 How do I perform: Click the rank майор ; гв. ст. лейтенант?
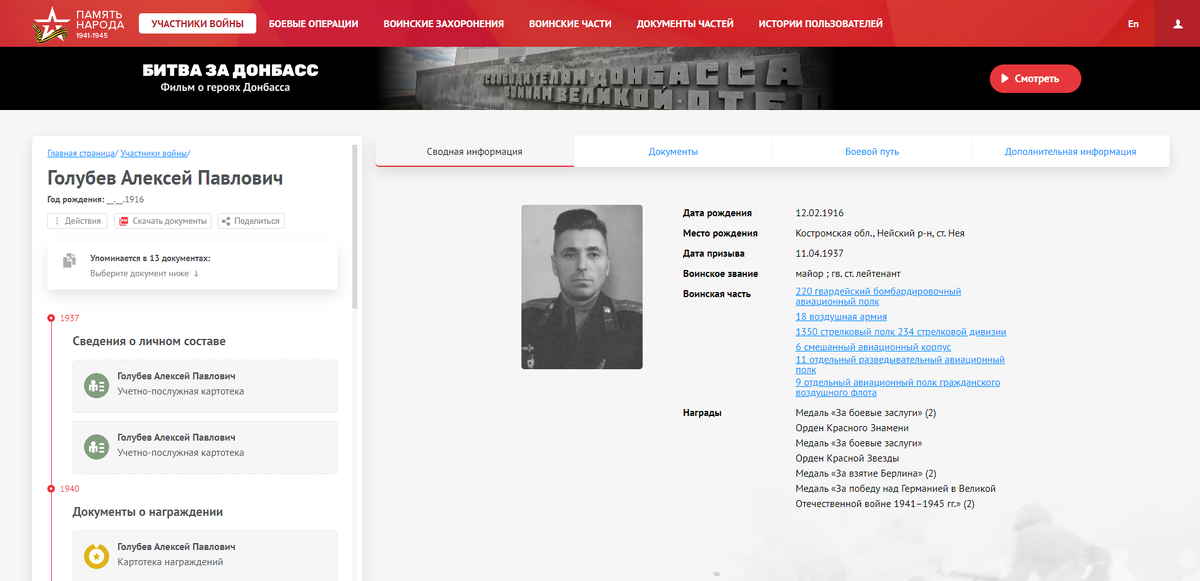click(848, 273)
